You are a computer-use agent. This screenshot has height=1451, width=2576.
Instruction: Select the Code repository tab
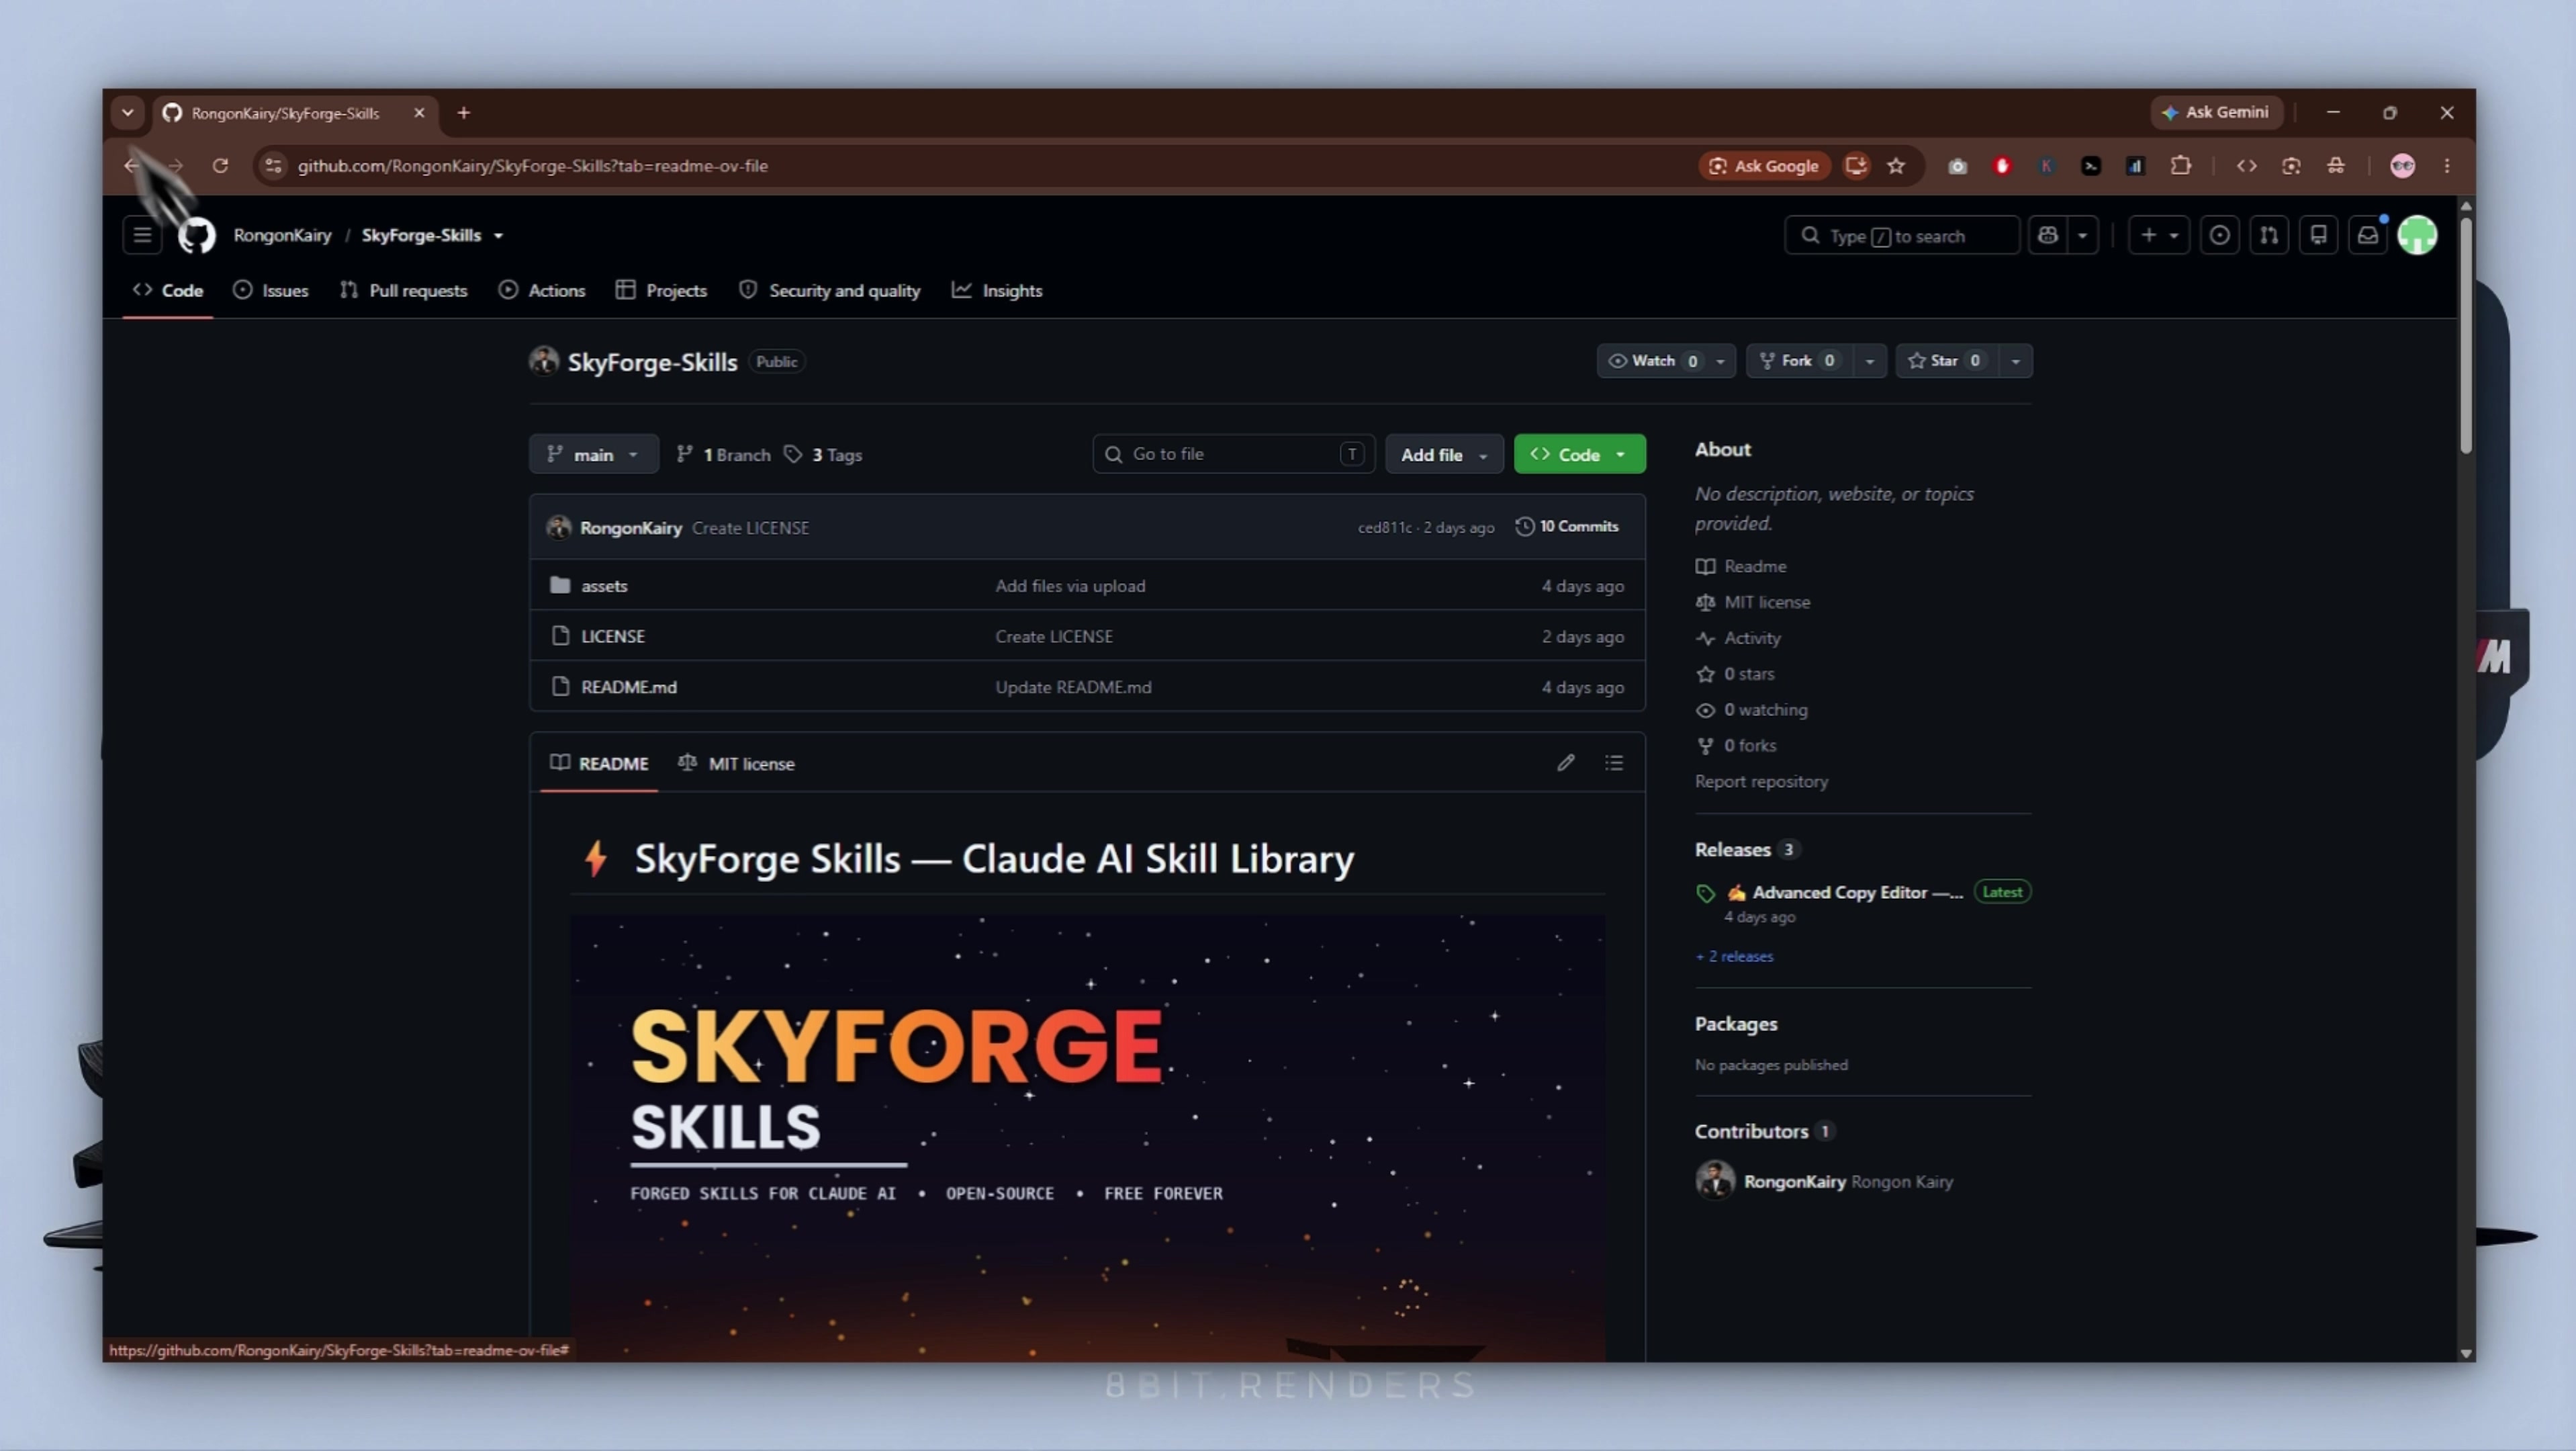[168, 290]
